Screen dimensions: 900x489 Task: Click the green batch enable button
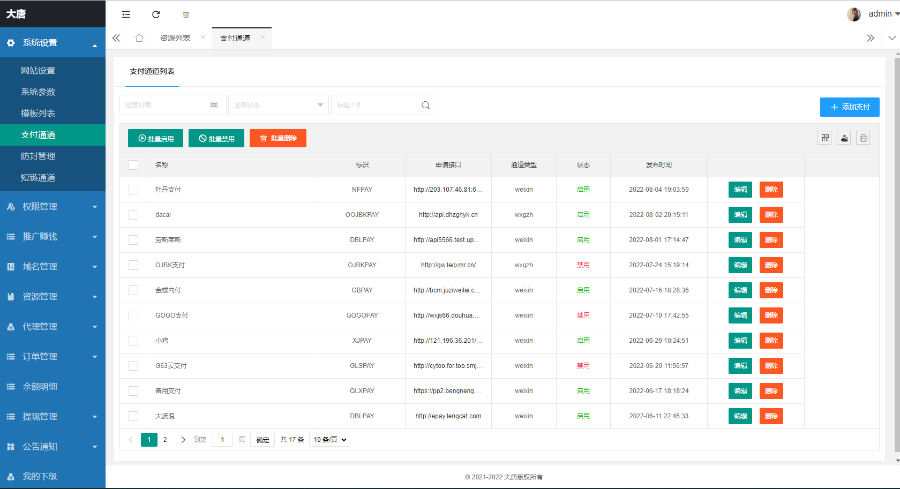156,138
